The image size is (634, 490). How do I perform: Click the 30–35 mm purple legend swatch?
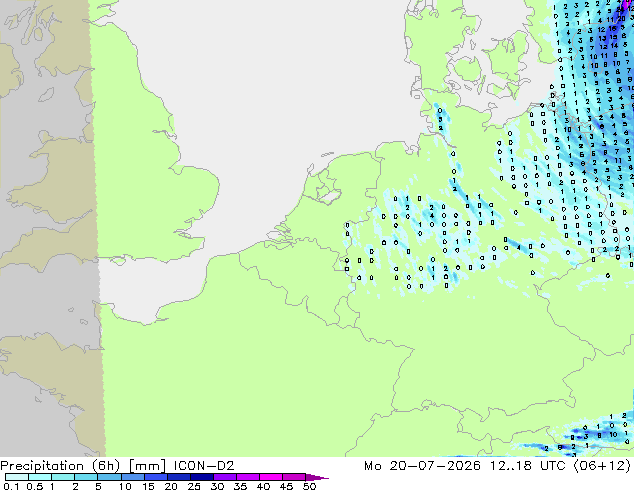click(x=225, y=477)
